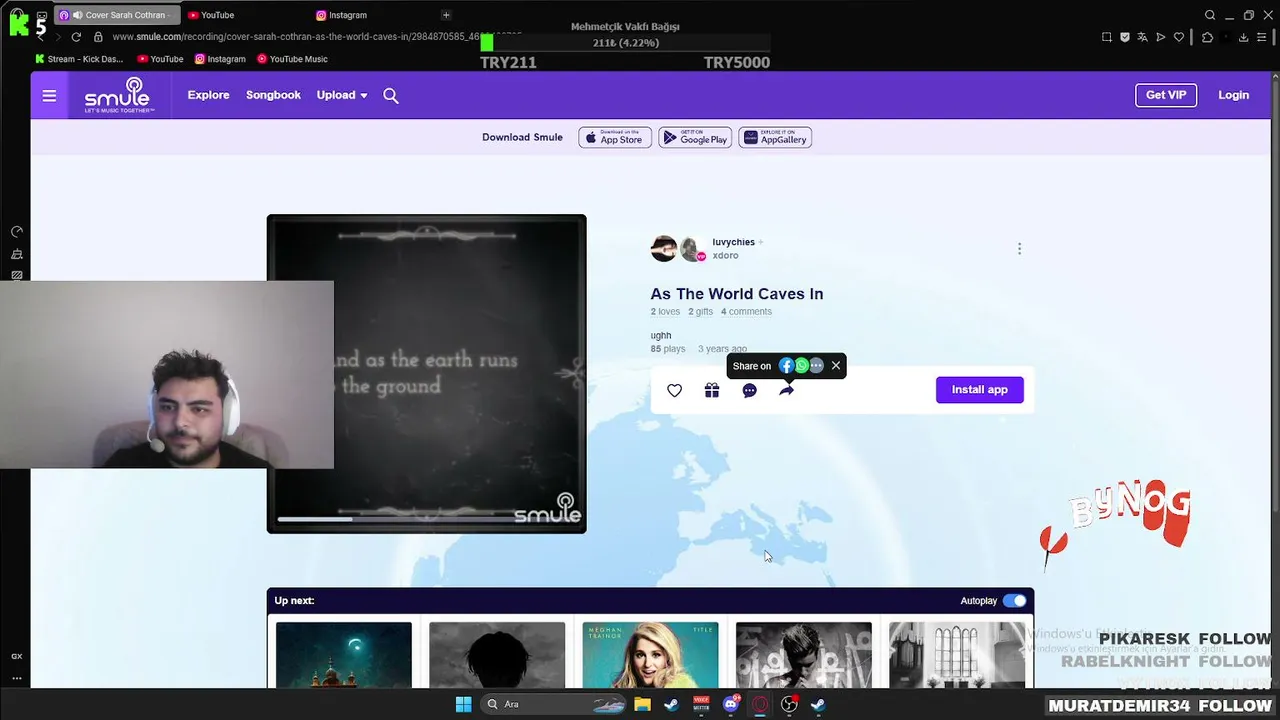Open the browser easy setup menu
The height and width of the screenshot is (720, 1280).
click(1263, 37)
